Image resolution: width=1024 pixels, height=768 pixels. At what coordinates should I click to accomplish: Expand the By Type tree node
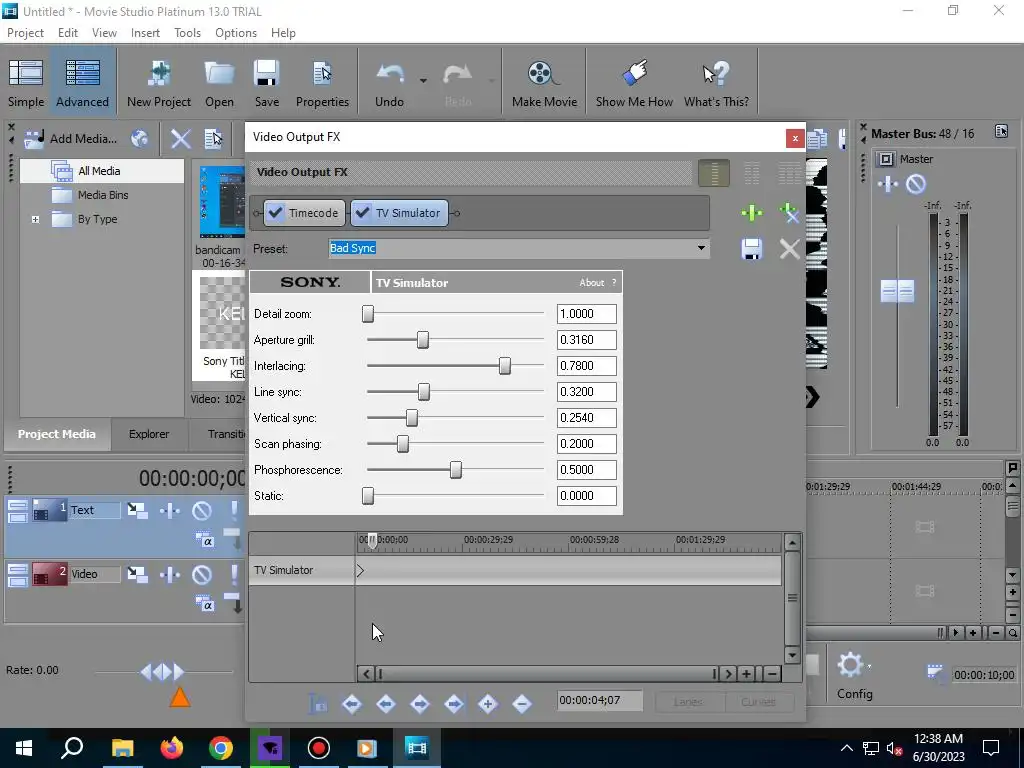[36, 219]
